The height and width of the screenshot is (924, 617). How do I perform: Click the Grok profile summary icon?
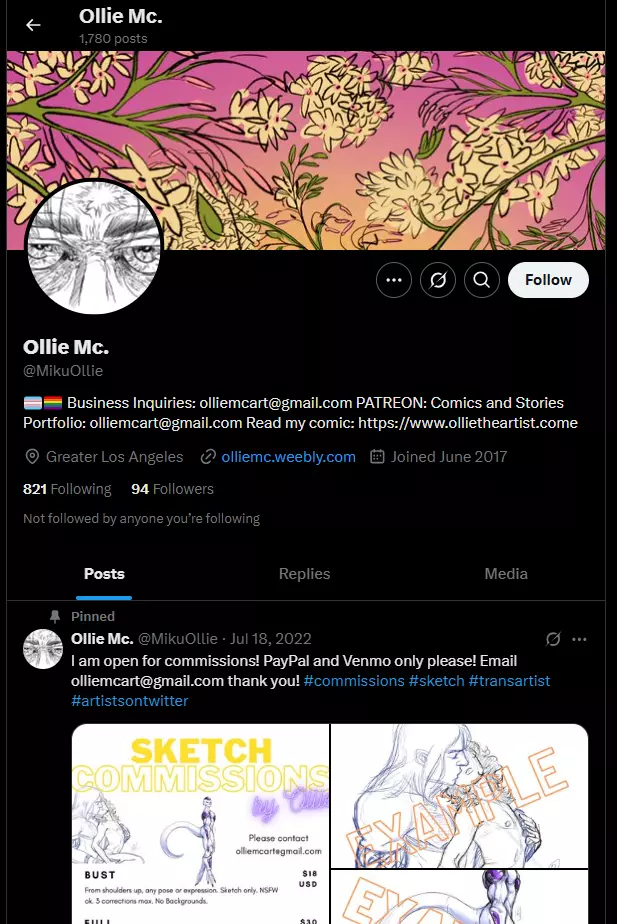click(x=438, y=280)
